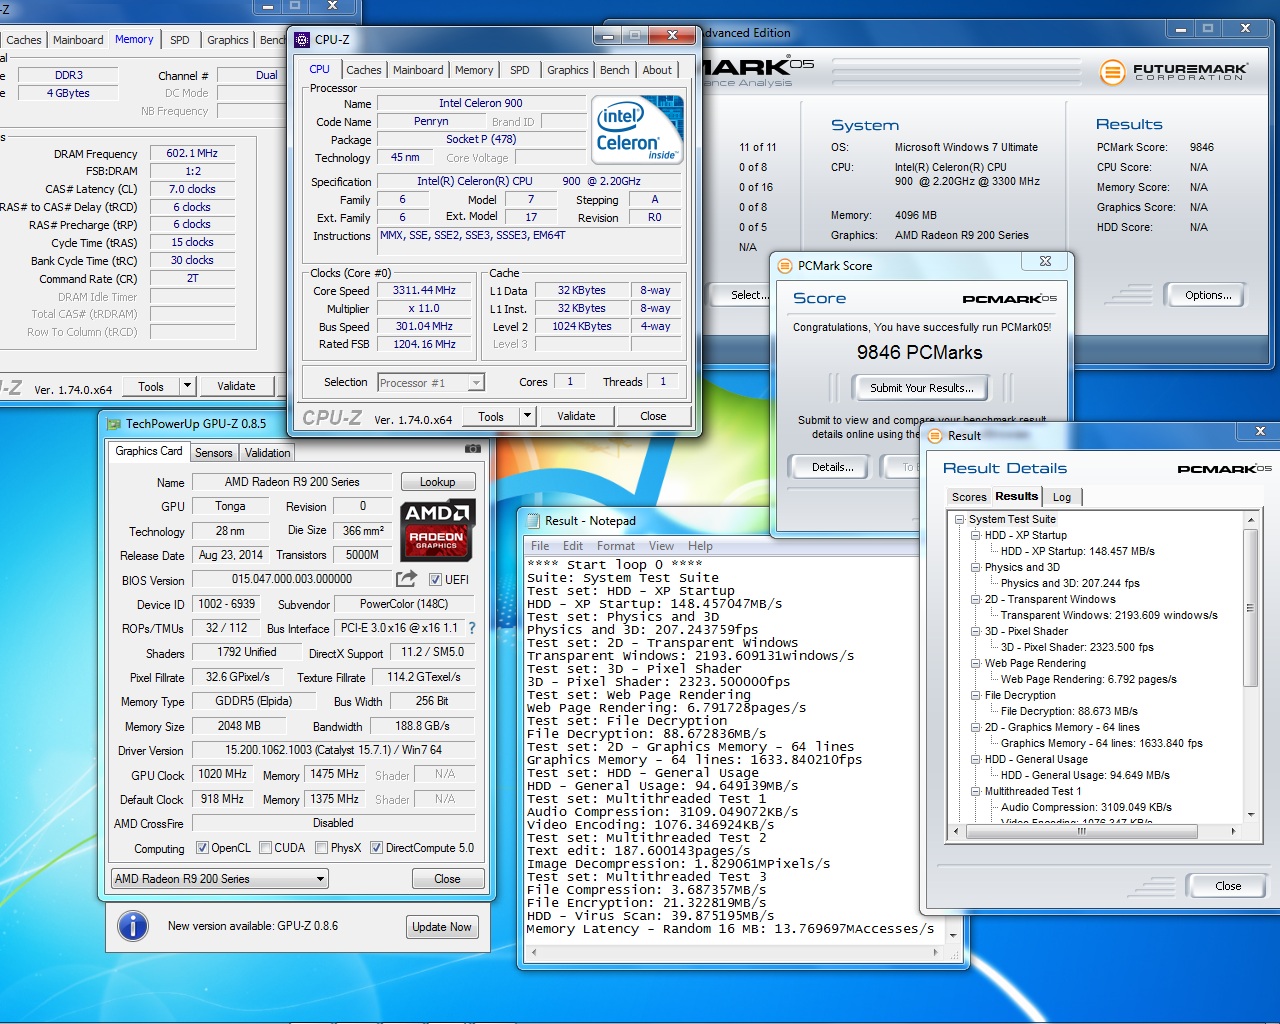
Task: Click the CPU-Z title bar icon
Action: tap(302, 40)
